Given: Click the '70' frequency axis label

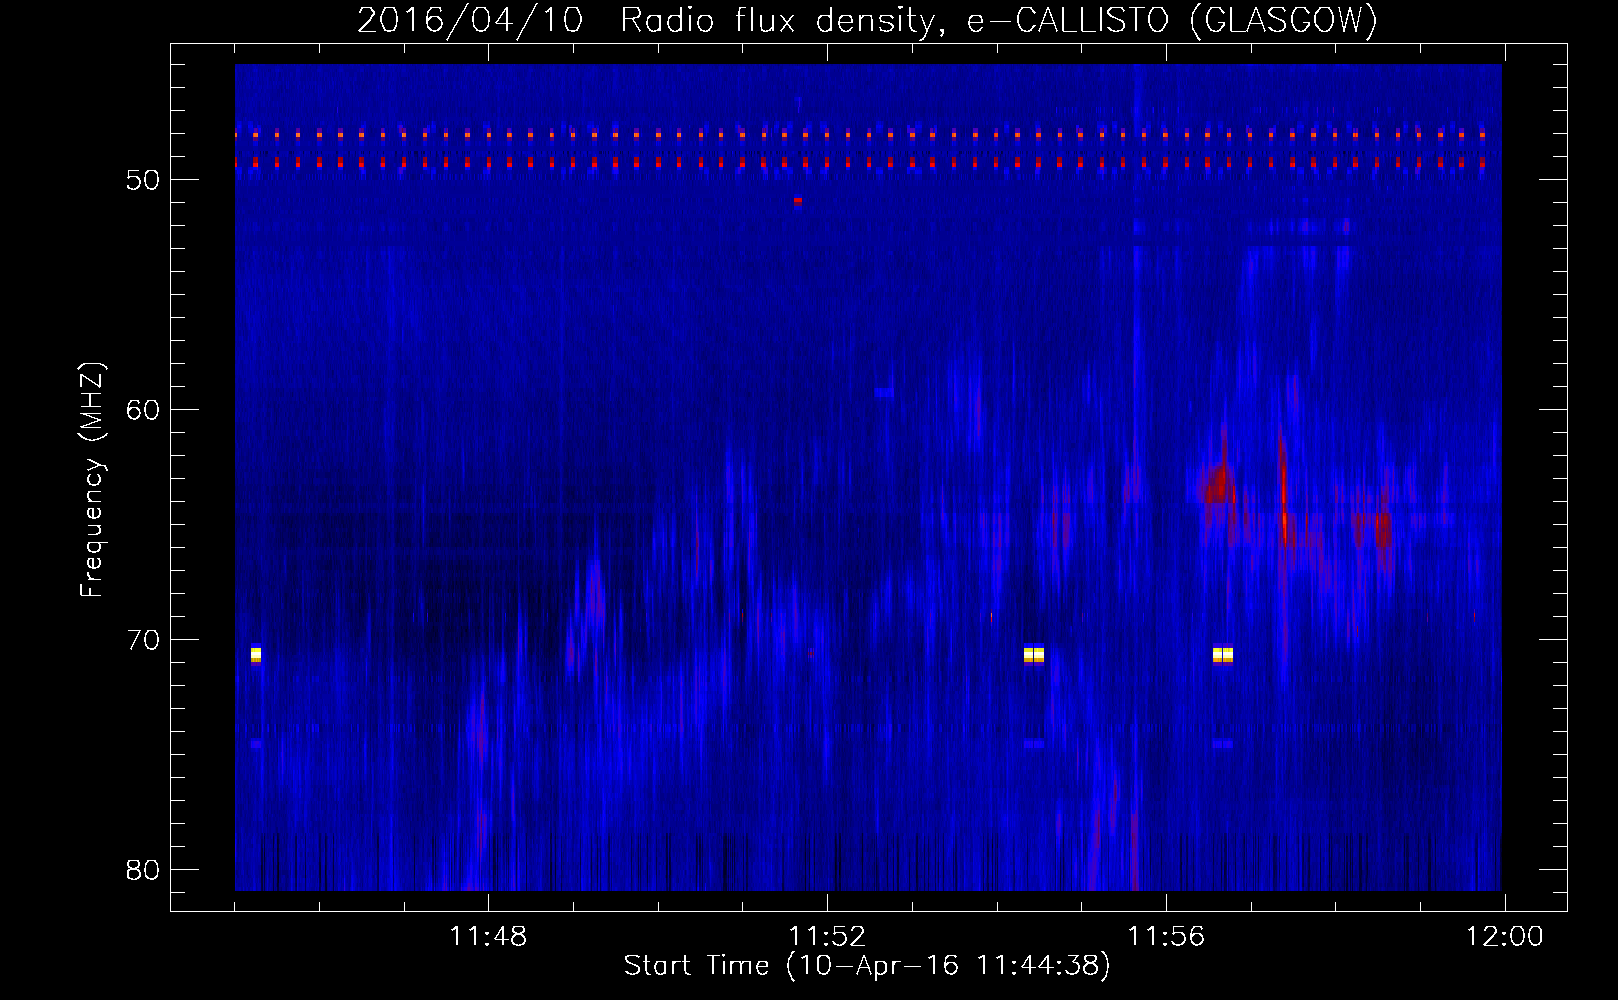Looking at the screenshot, I should 144,640.
